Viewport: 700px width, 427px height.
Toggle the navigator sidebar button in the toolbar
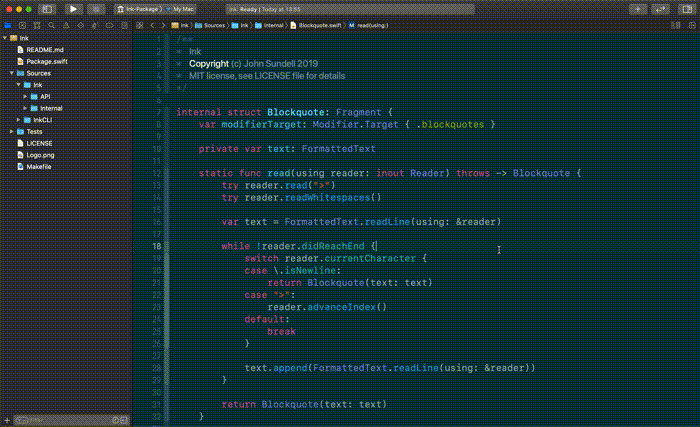click(47, 9)
